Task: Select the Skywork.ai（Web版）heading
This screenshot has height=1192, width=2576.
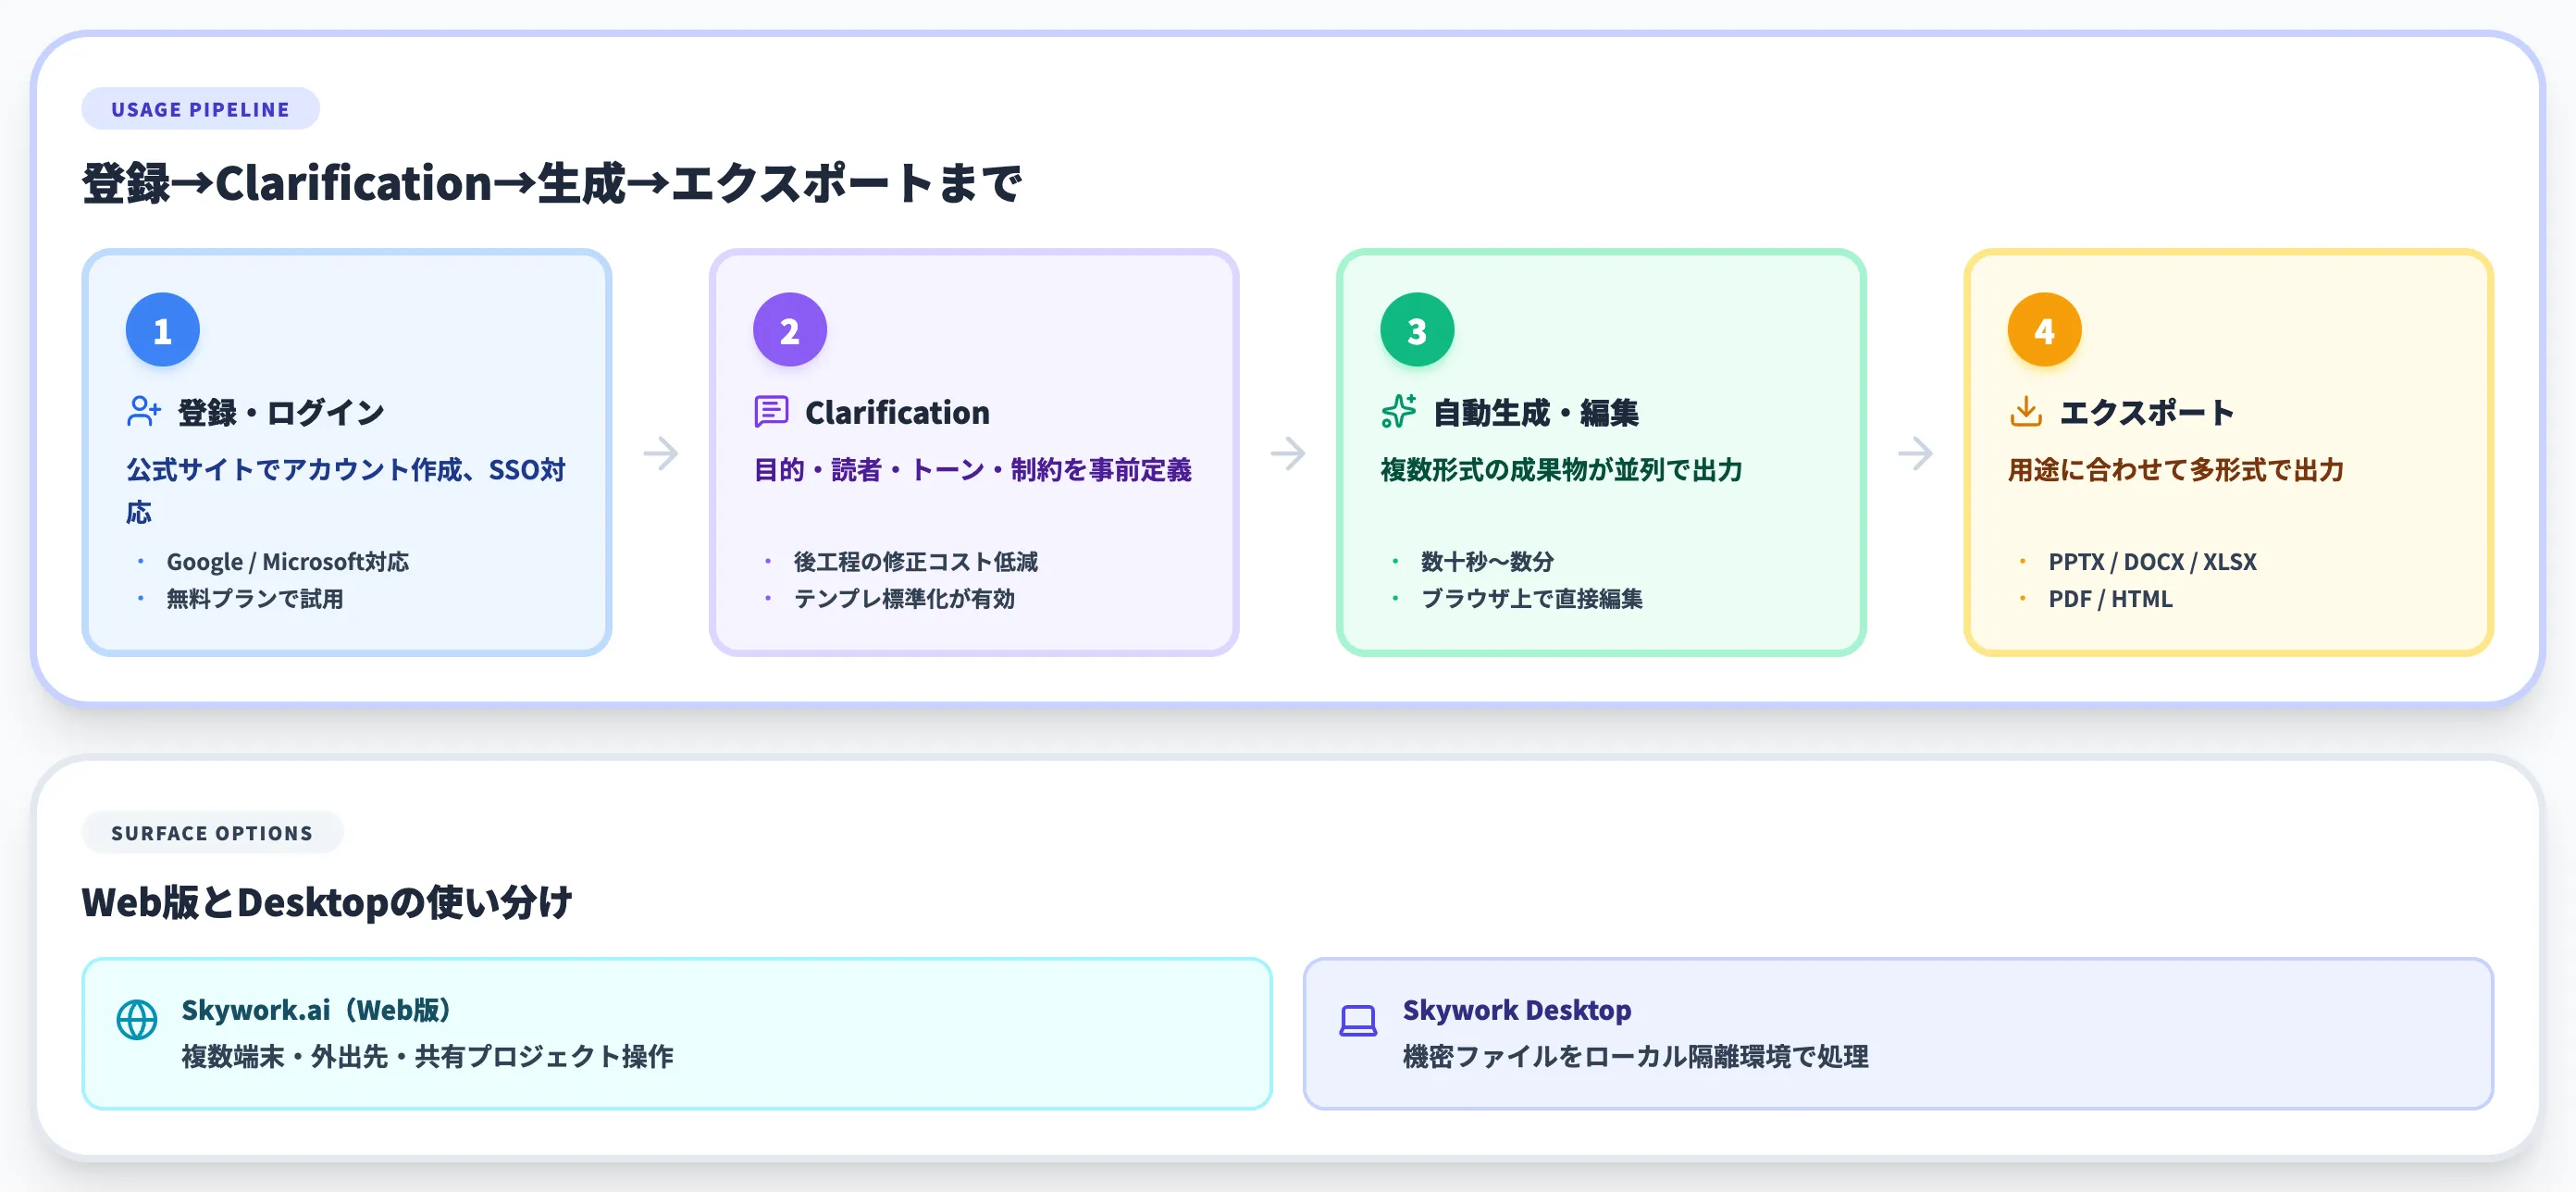Action: coord(316,1010)
